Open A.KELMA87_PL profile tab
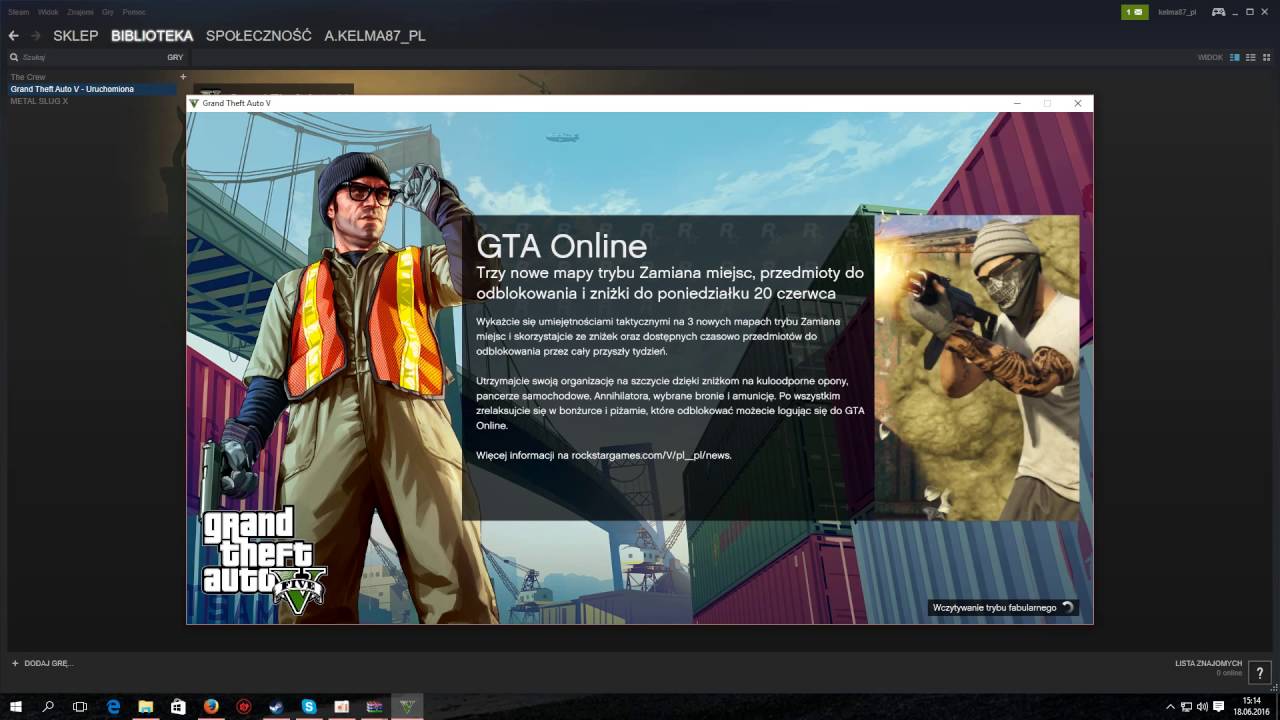Viewport: 1280px width, 720px height. [375, 36]
